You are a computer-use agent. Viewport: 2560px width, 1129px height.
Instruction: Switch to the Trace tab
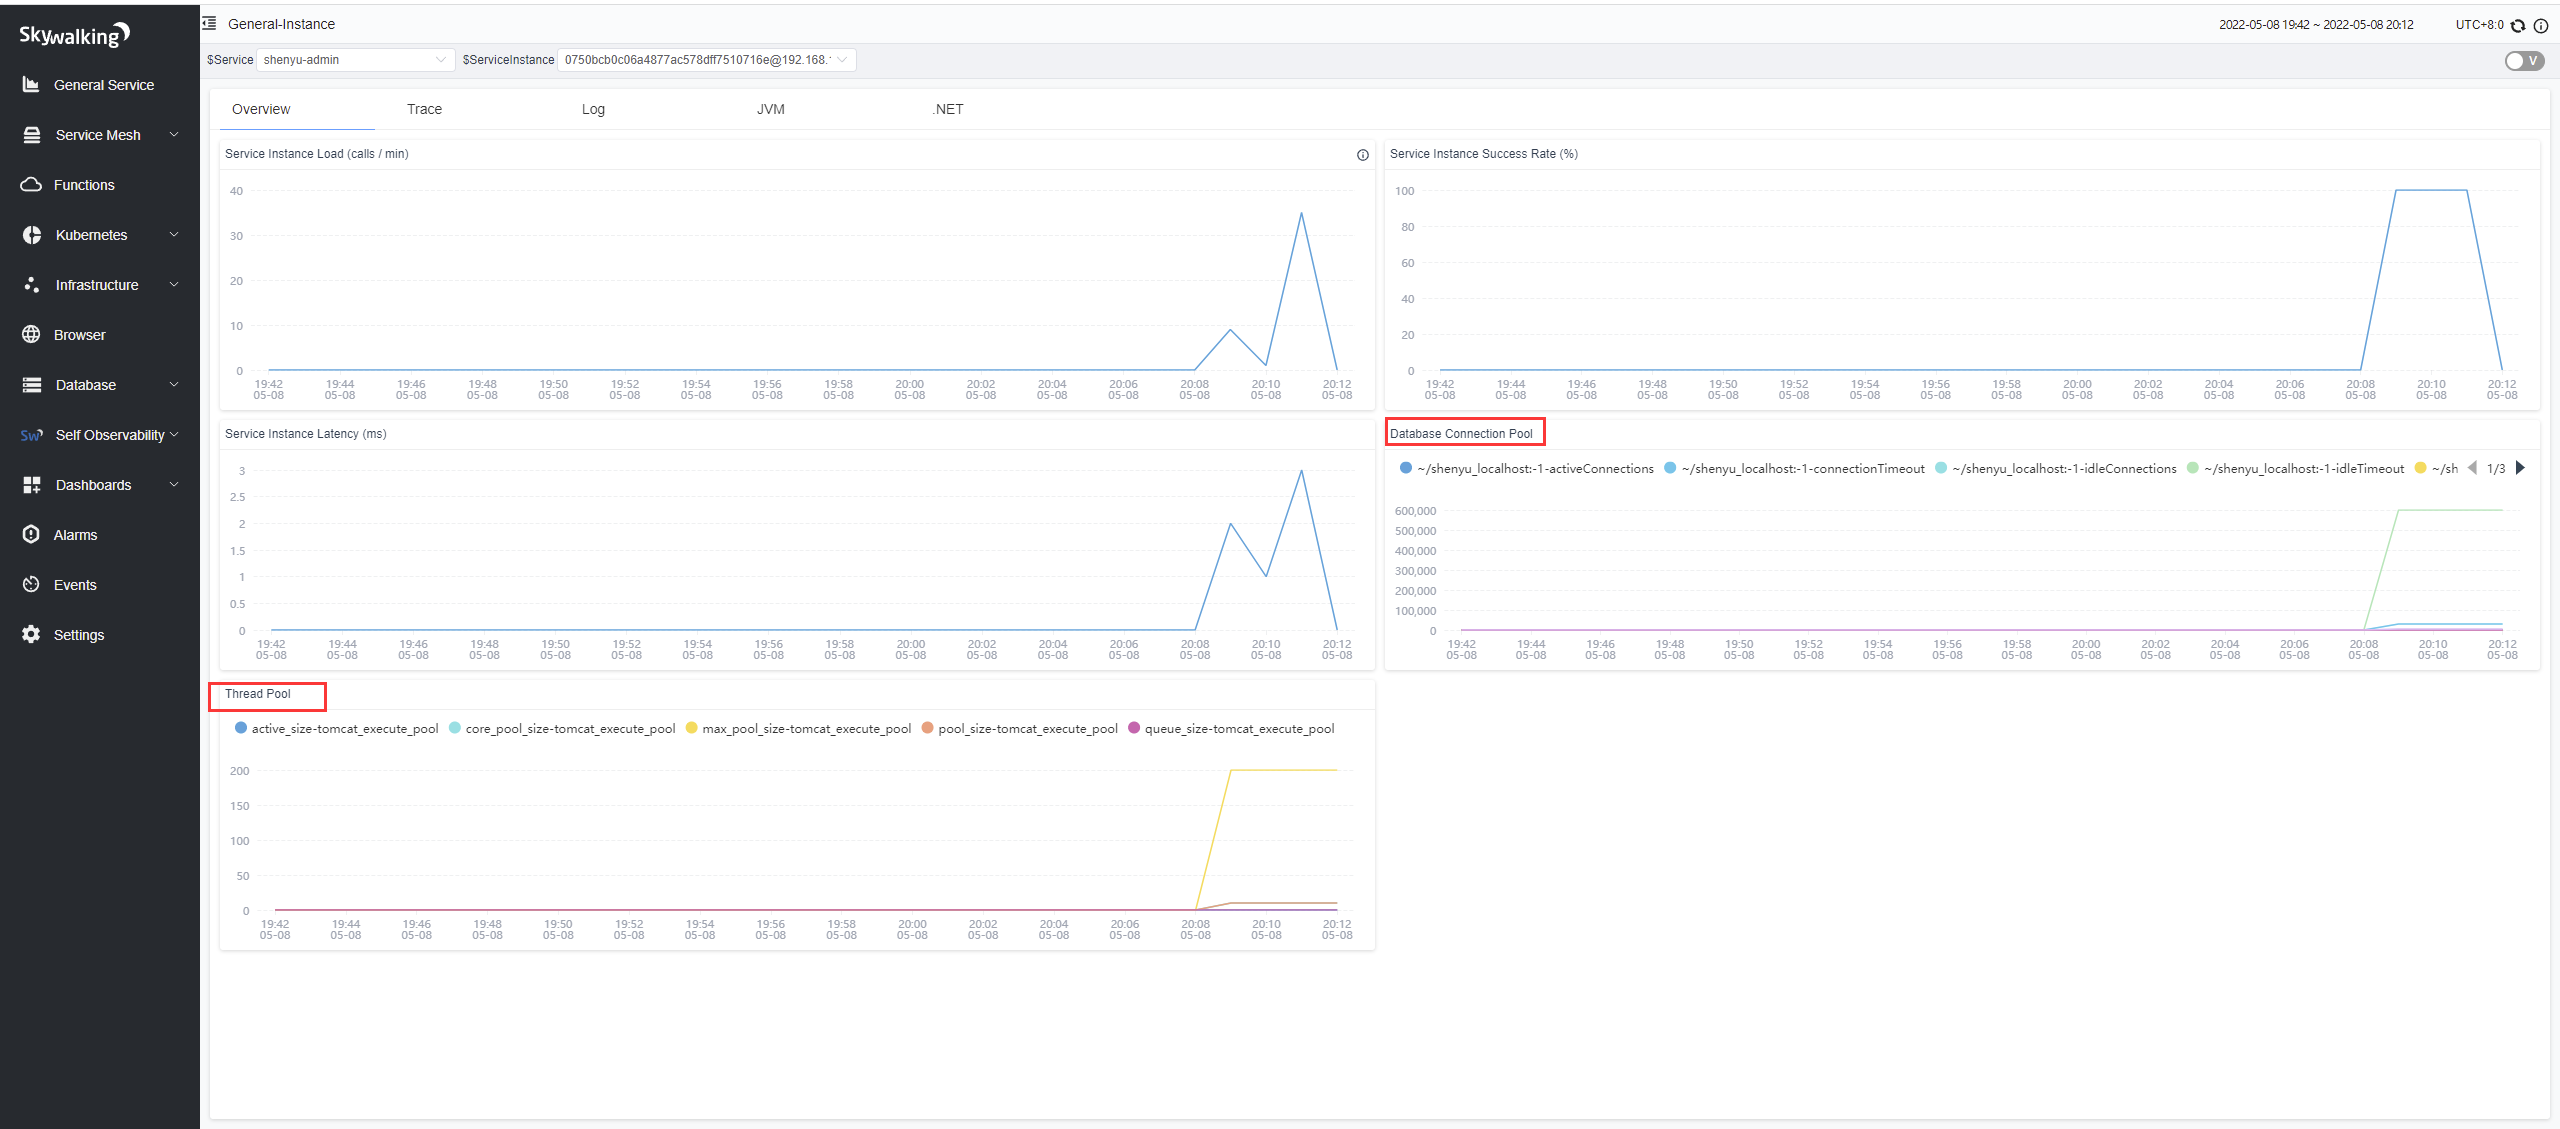(424, 109)
